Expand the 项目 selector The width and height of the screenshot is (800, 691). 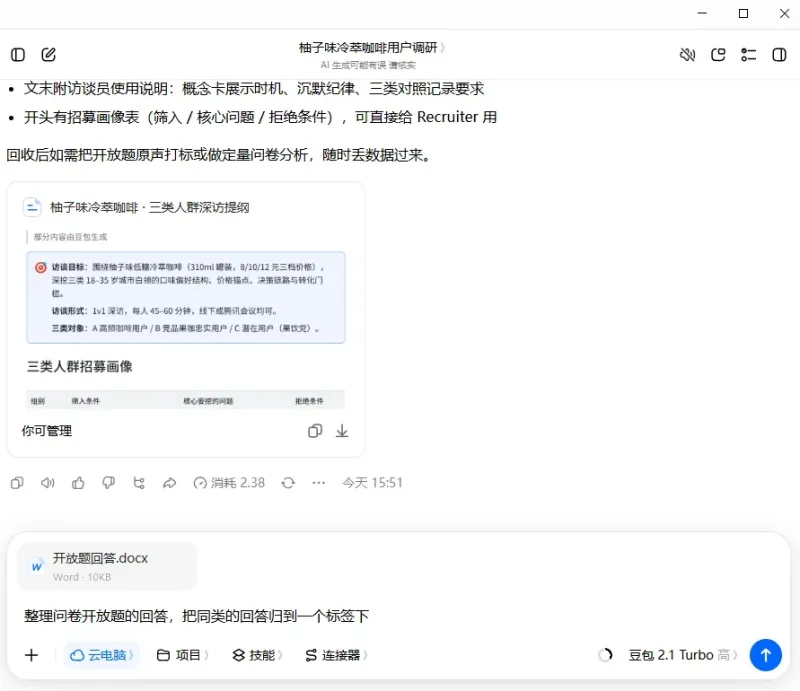point(183,655)
